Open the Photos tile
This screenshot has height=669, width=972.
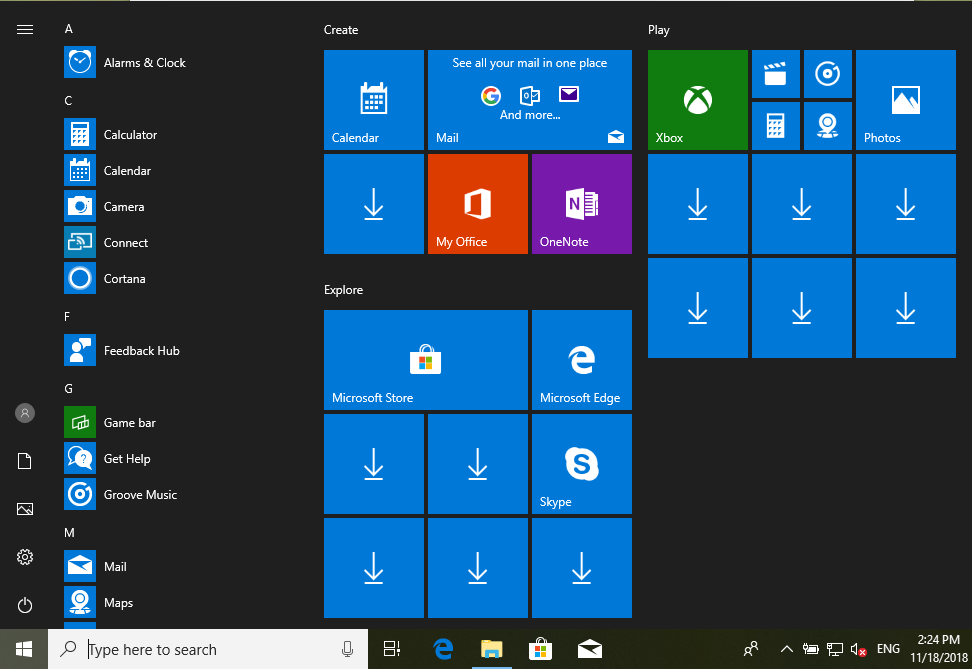tap(905, 100)
